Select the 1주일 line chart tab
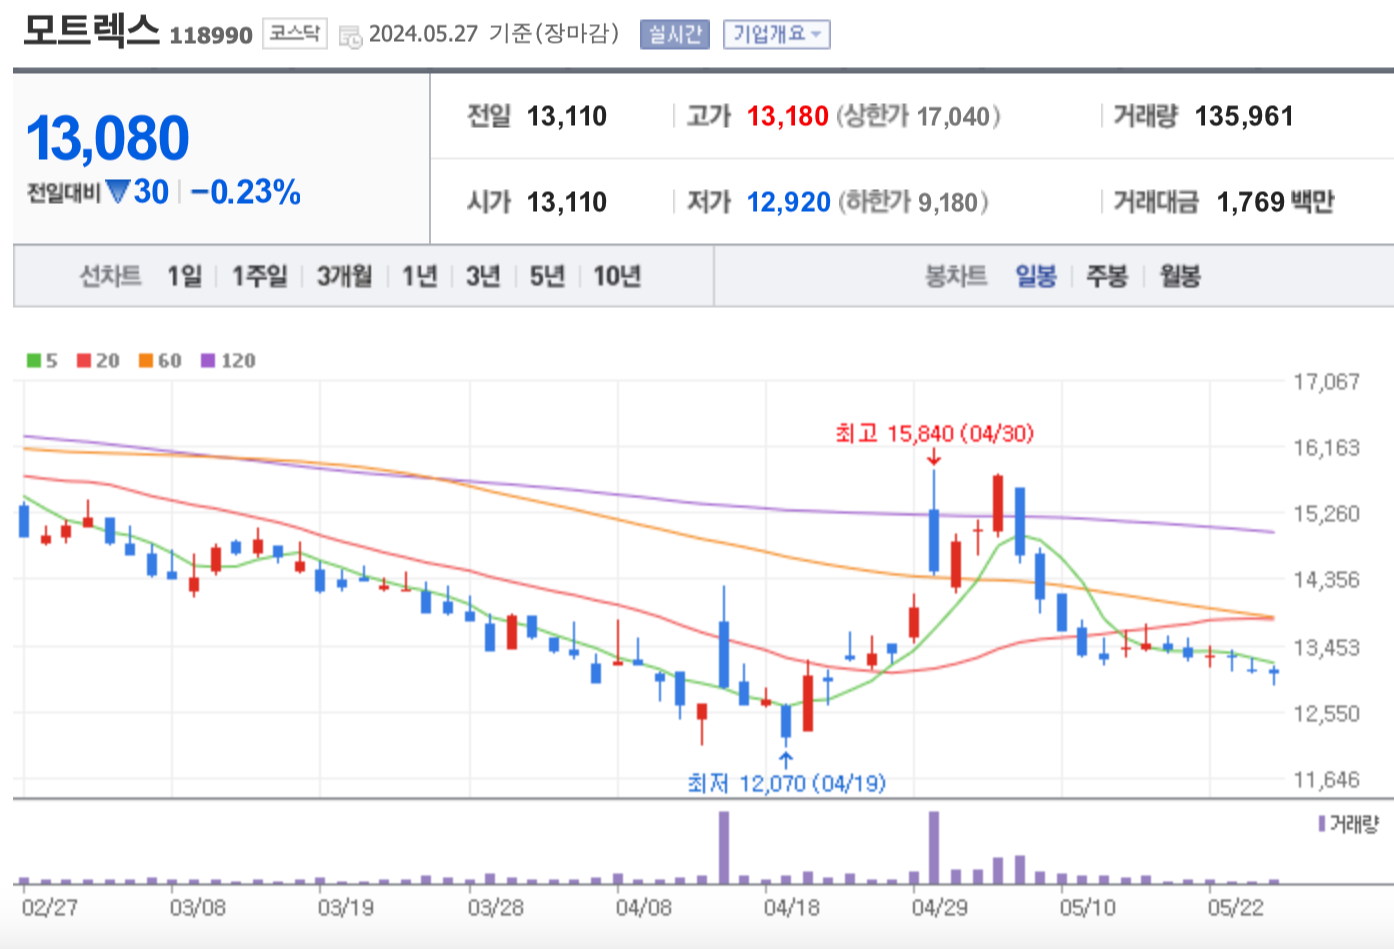 [260, 276]
